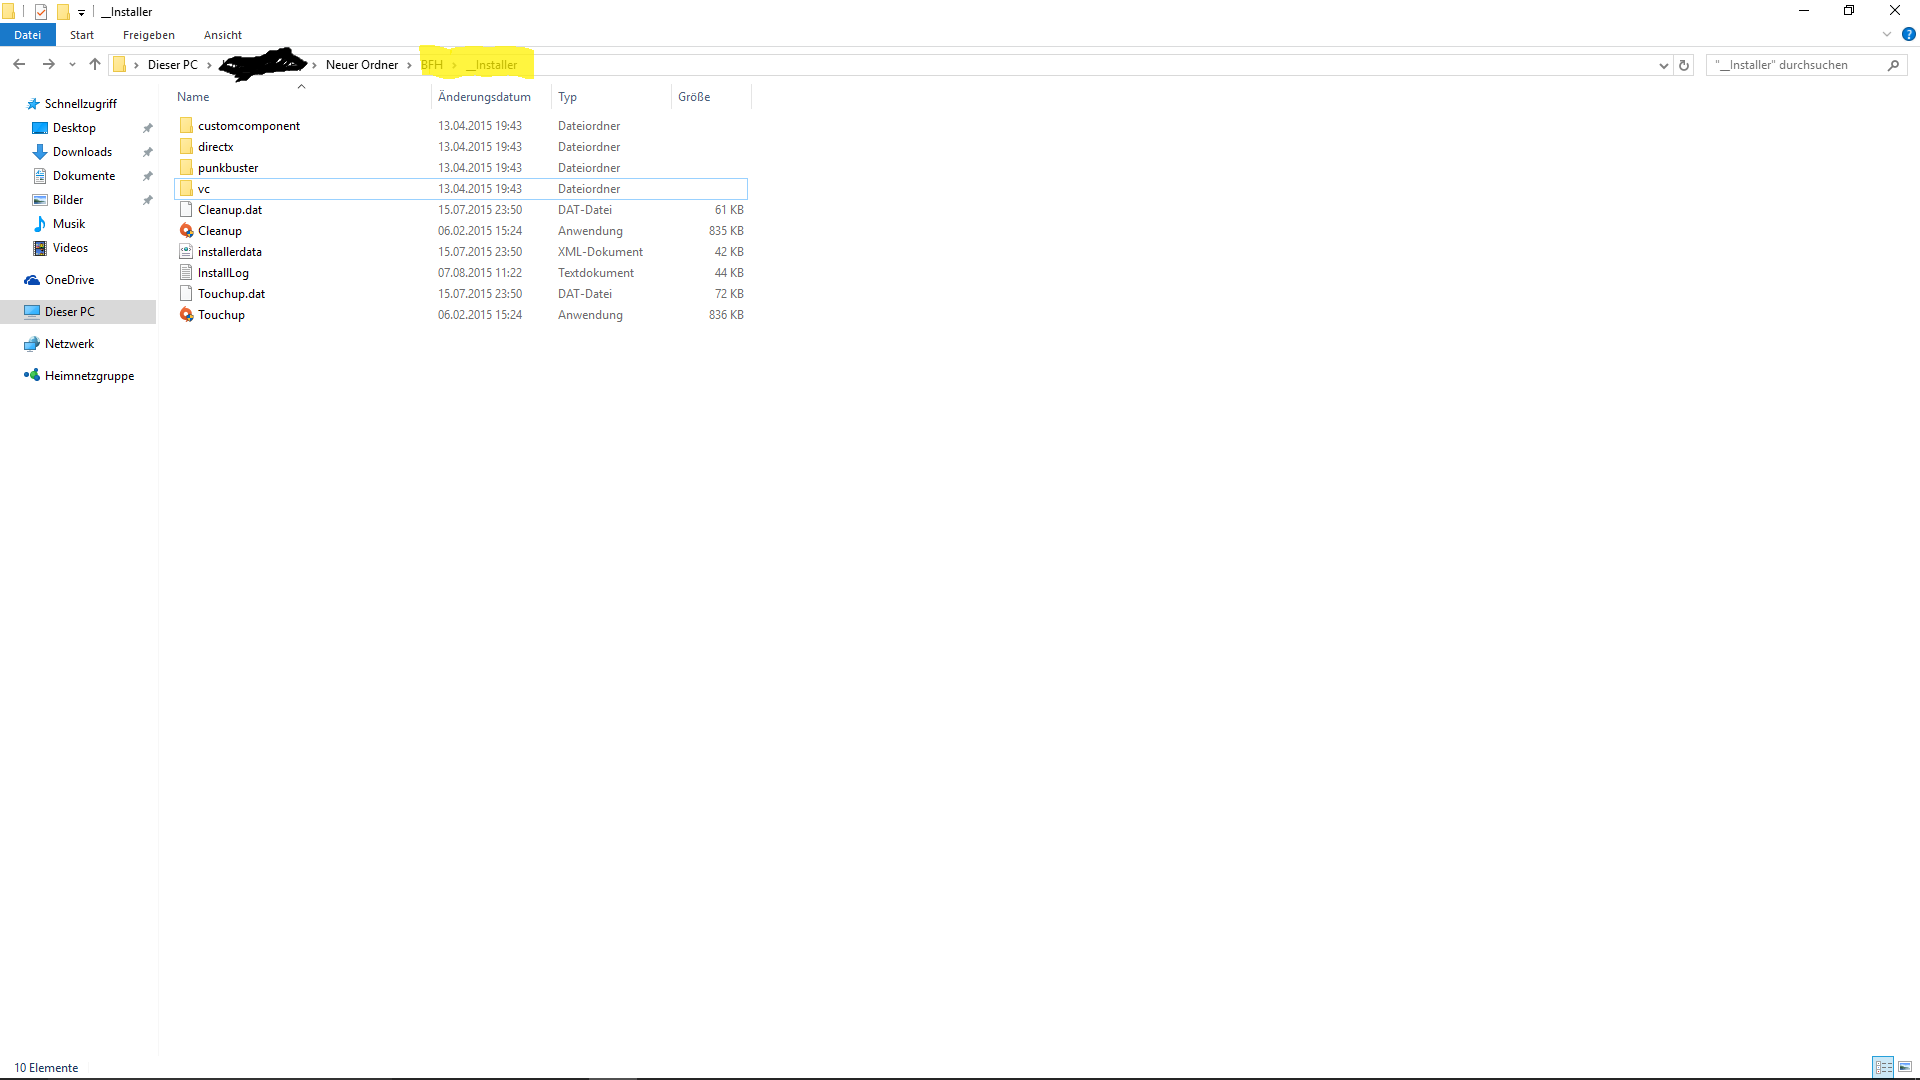Screen dimensions: 1920x1080
Task: Select the Touchup application icon
Action: 186,315
